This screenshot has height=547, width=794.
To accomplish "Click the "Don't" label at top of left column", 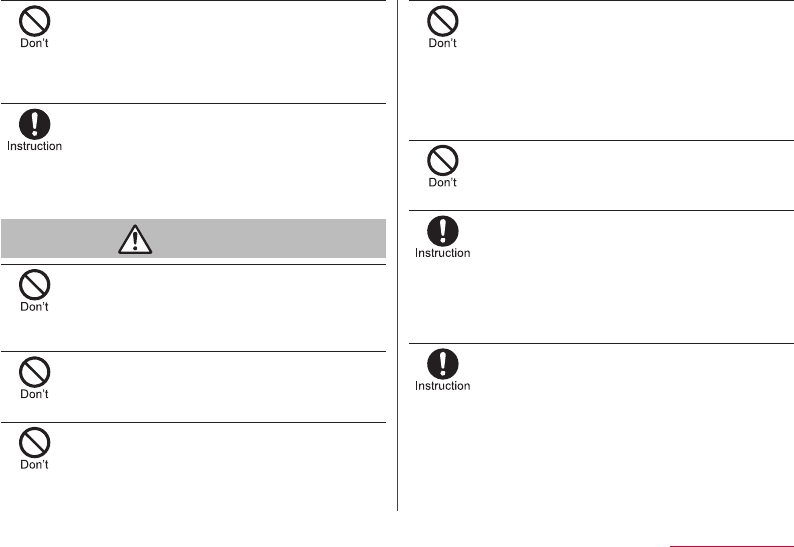I will pyautogui.click(x=35, y=43).
